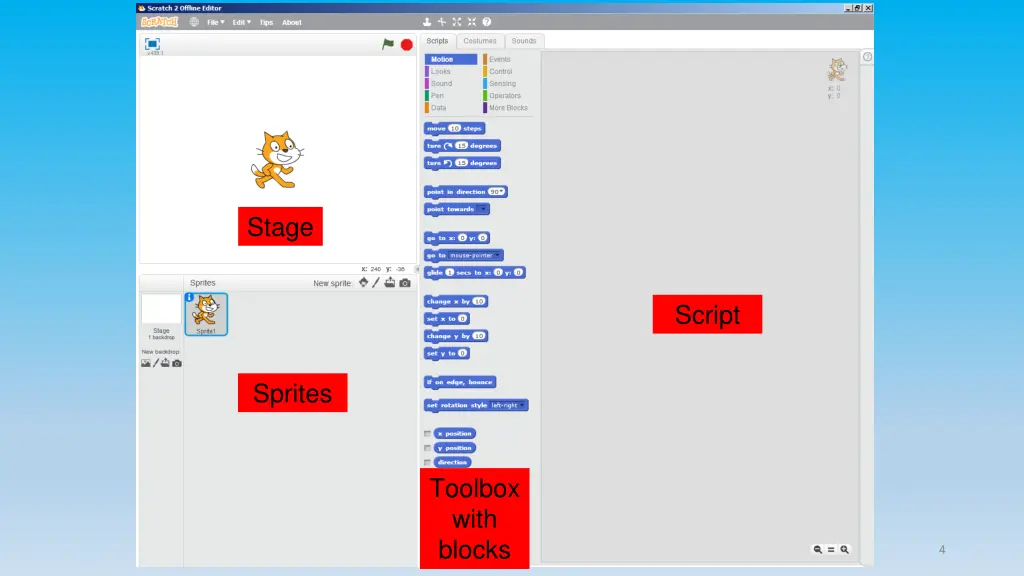
Task: Select the Grow sprite tool
Action: [457, 22]
